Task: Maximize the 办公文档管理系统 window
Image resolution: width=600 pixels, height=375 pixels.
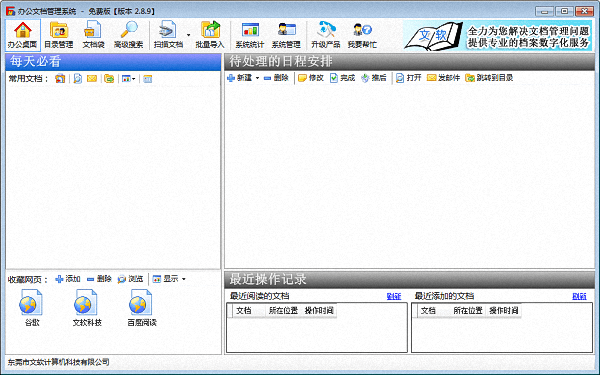Action: pos(564,11)
